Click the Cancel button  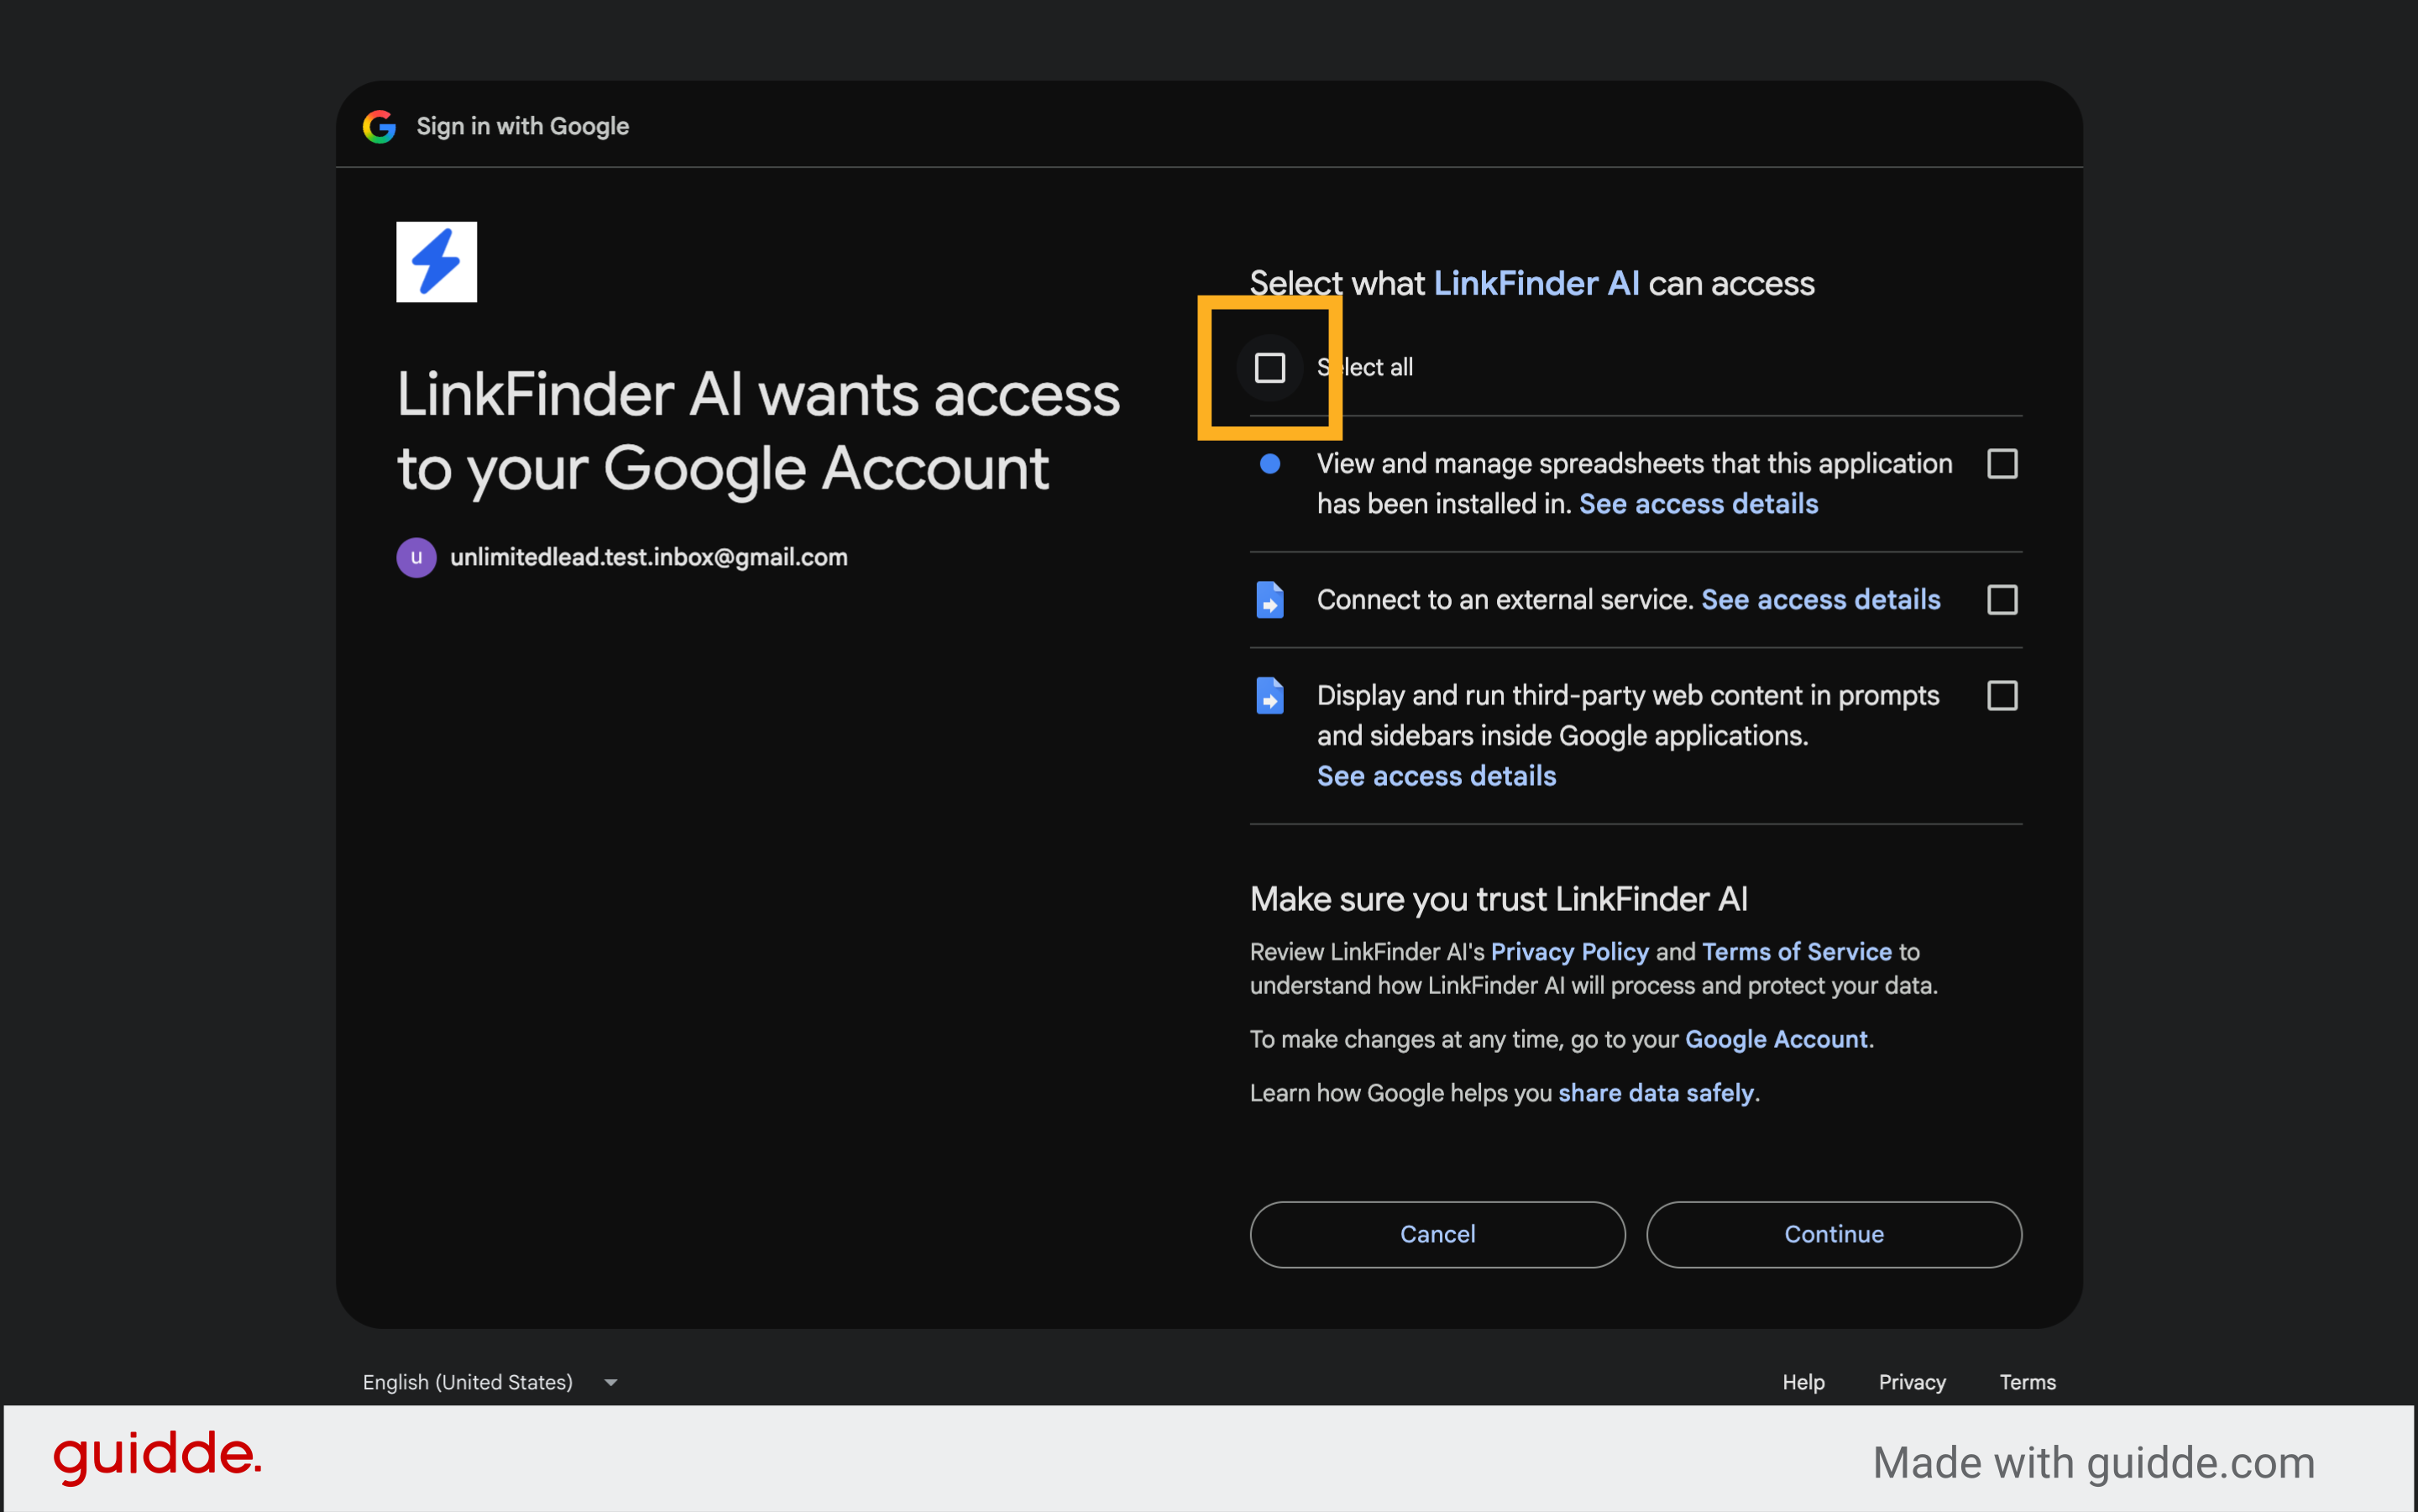[x=1437, y=1234]
